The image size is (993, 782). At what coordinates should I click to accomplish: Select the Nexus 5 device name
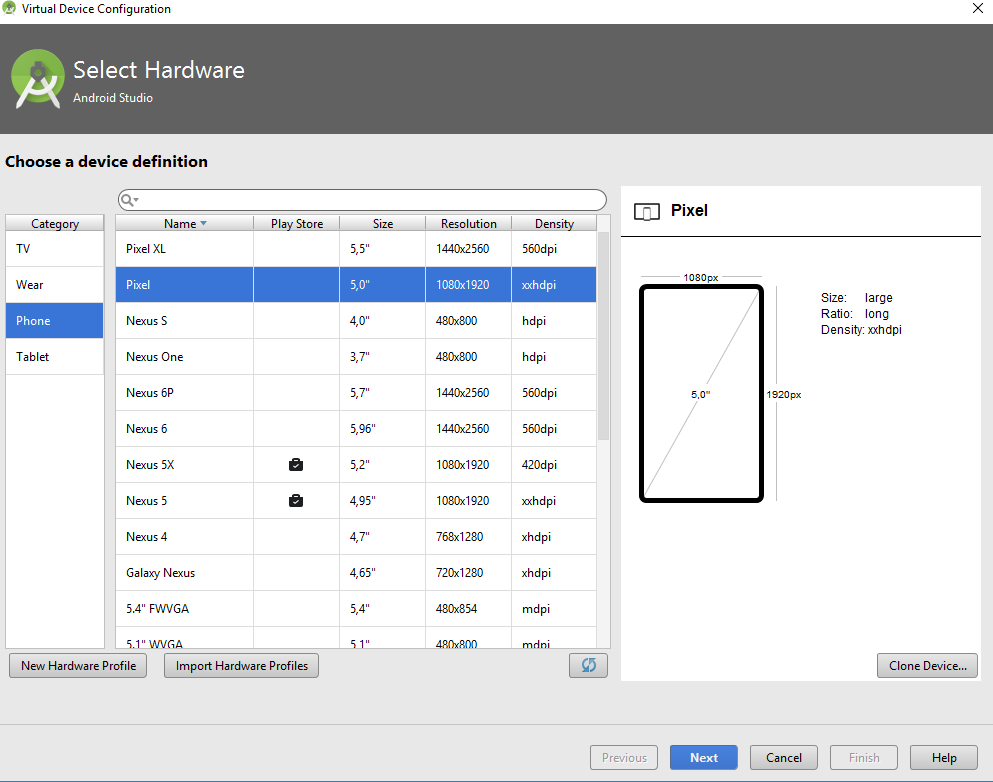[146, 501]
